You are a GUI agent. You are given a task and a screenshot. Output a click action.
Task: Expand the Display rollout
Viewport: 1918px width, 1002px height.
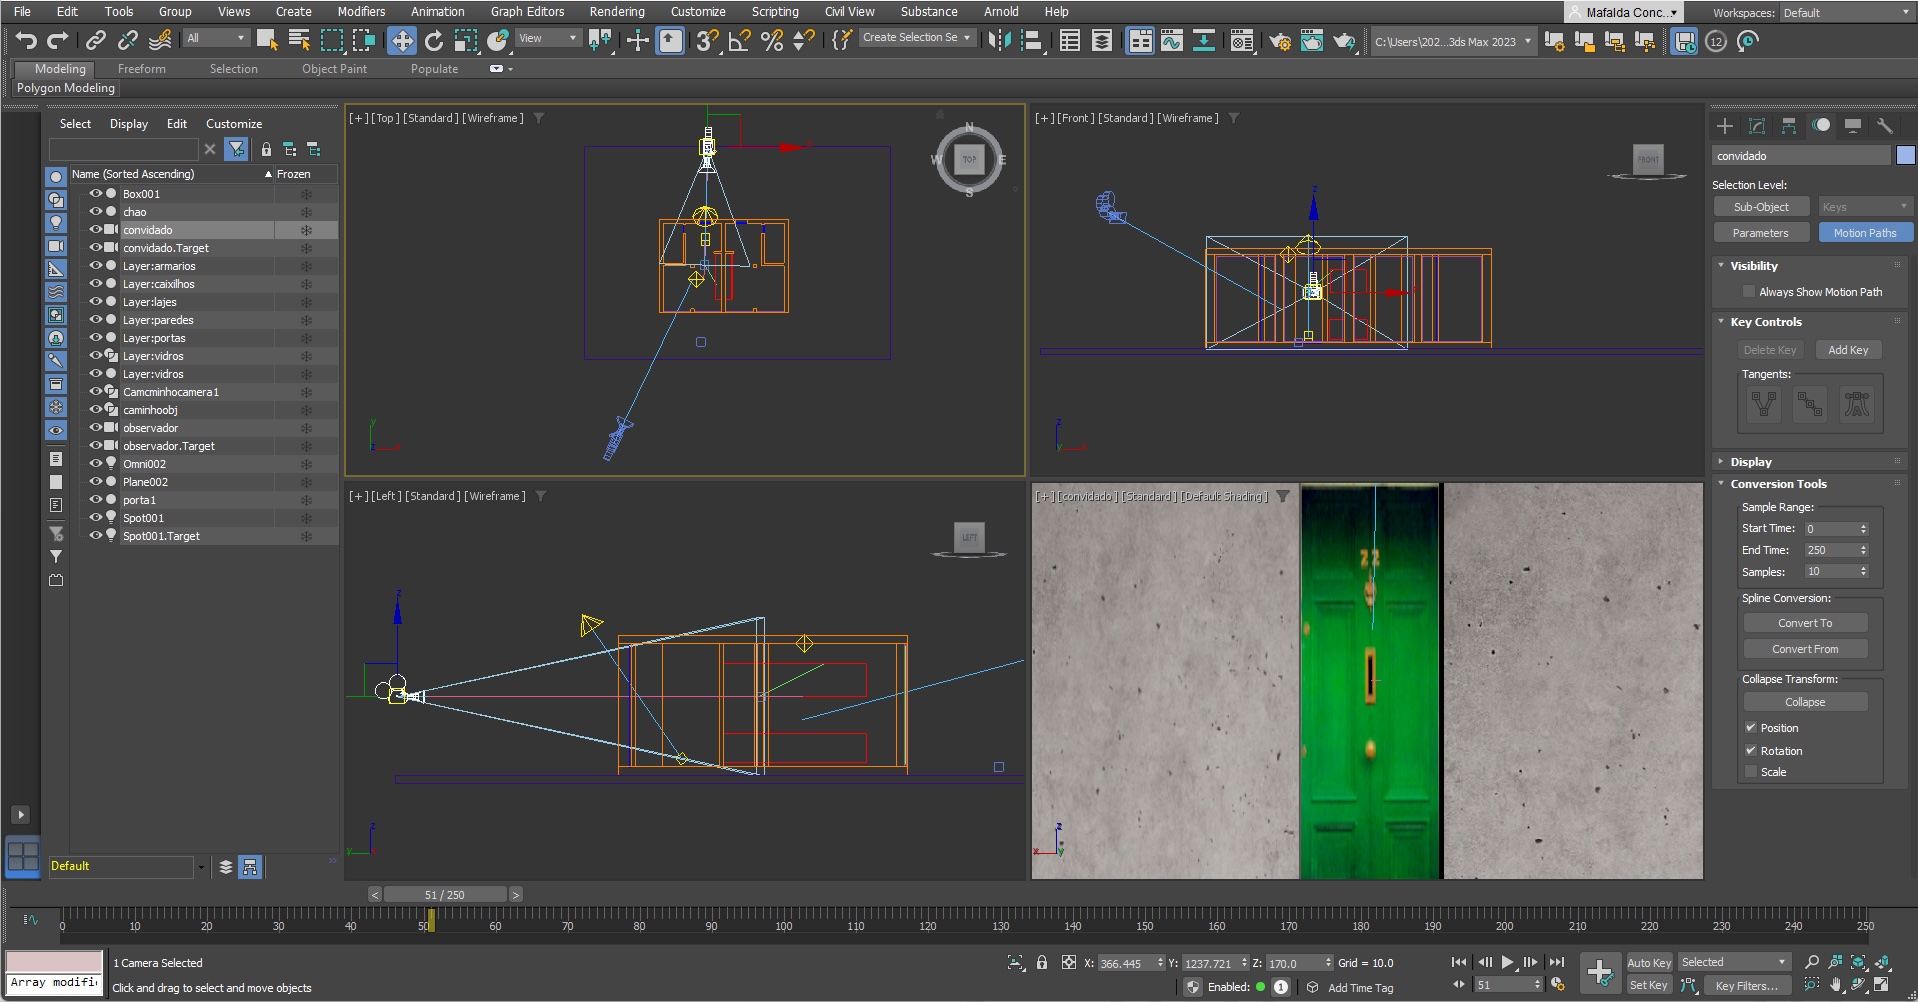(1751, 462)
